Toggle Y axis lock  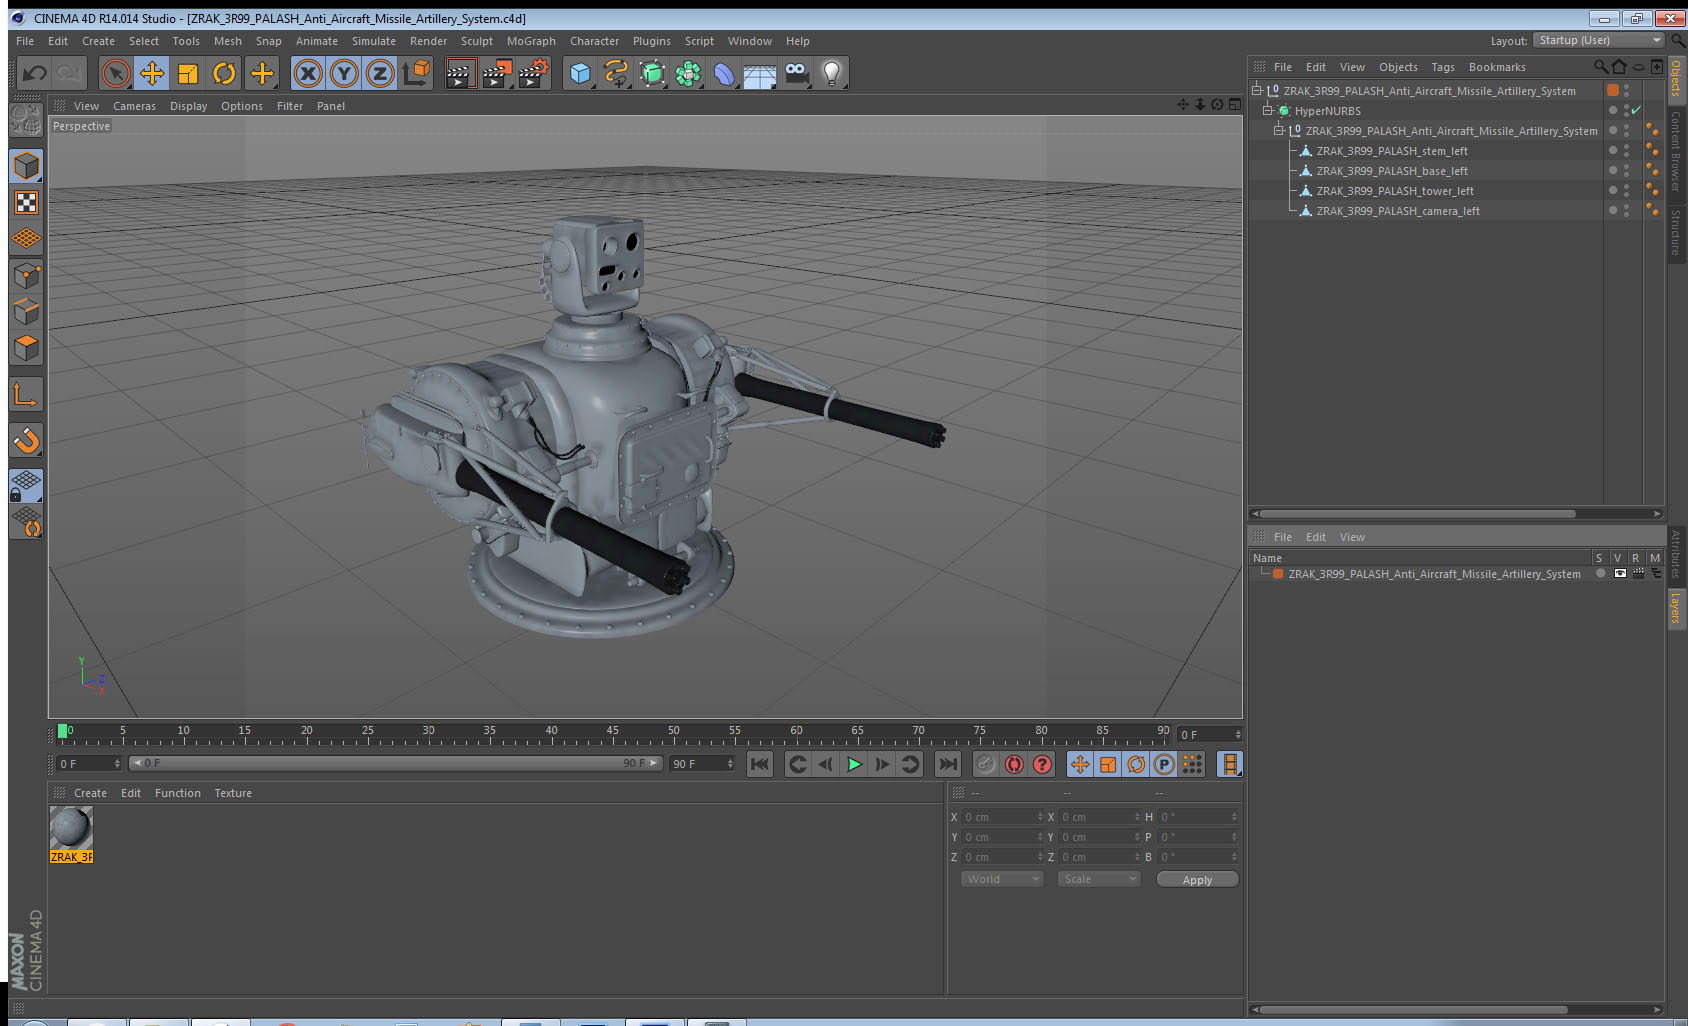[344, 73]
